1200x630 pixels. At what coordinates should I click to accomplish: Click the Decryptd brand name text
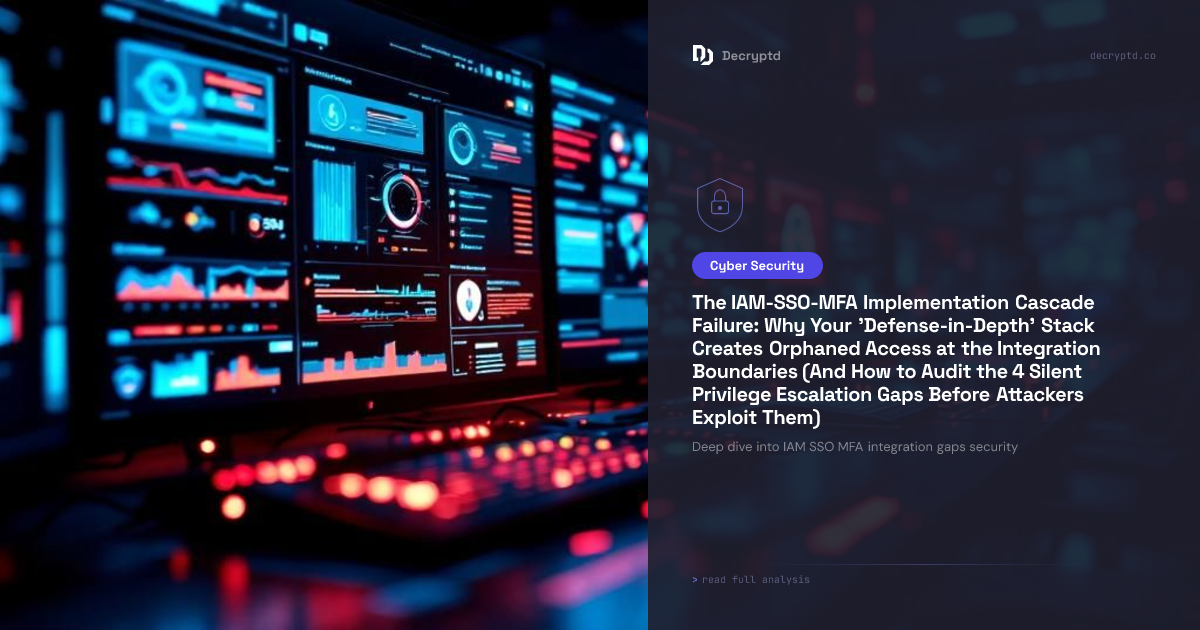point(751,56)
